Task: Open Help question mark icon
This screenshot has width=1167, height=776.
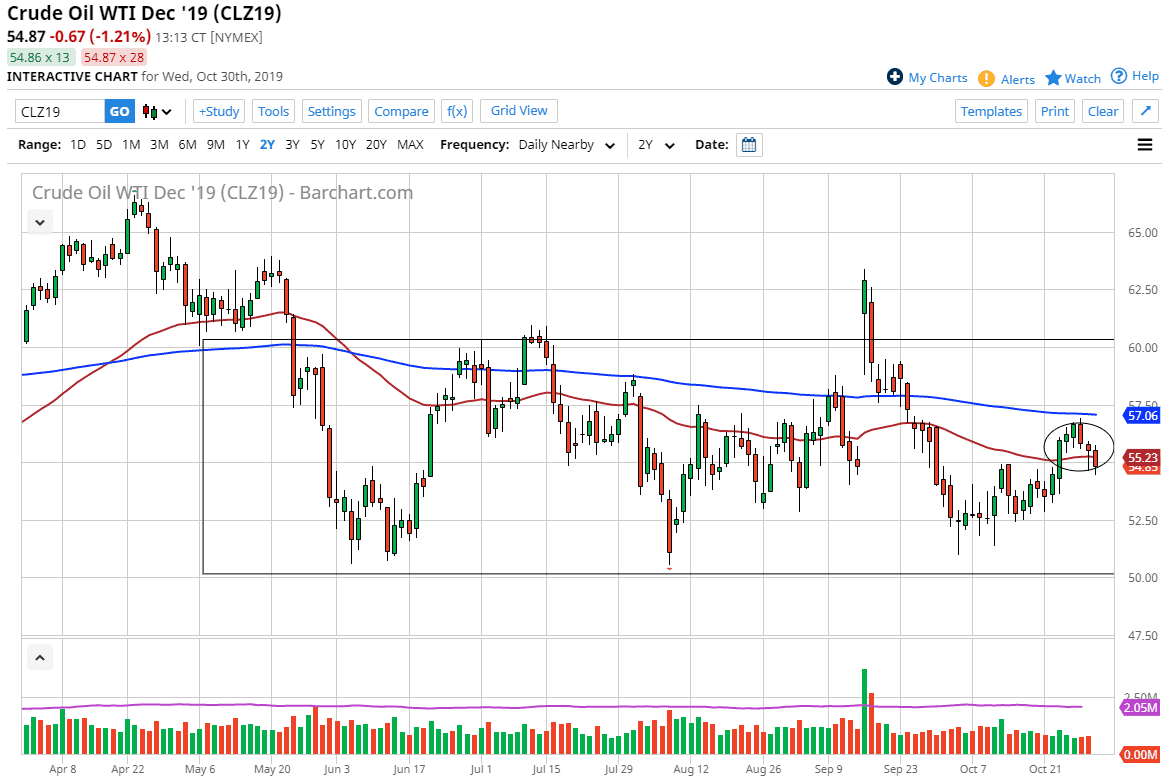Action: pyautogui.click(x=1119, y=76)
